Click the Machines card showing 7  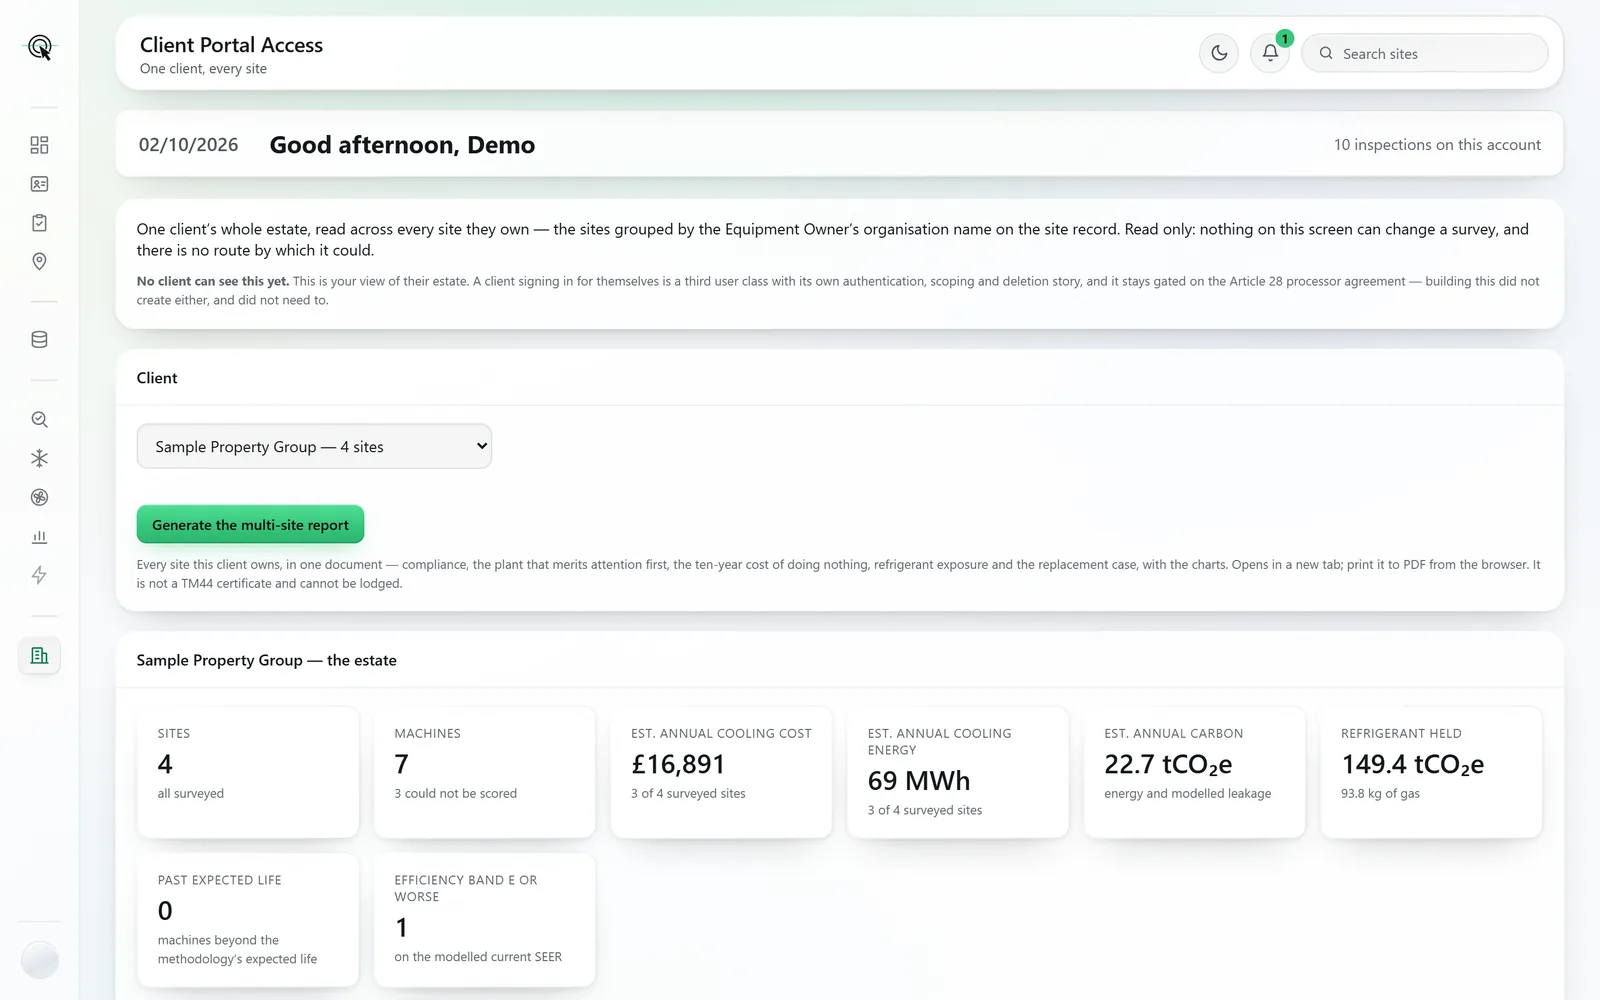point(484,772)
